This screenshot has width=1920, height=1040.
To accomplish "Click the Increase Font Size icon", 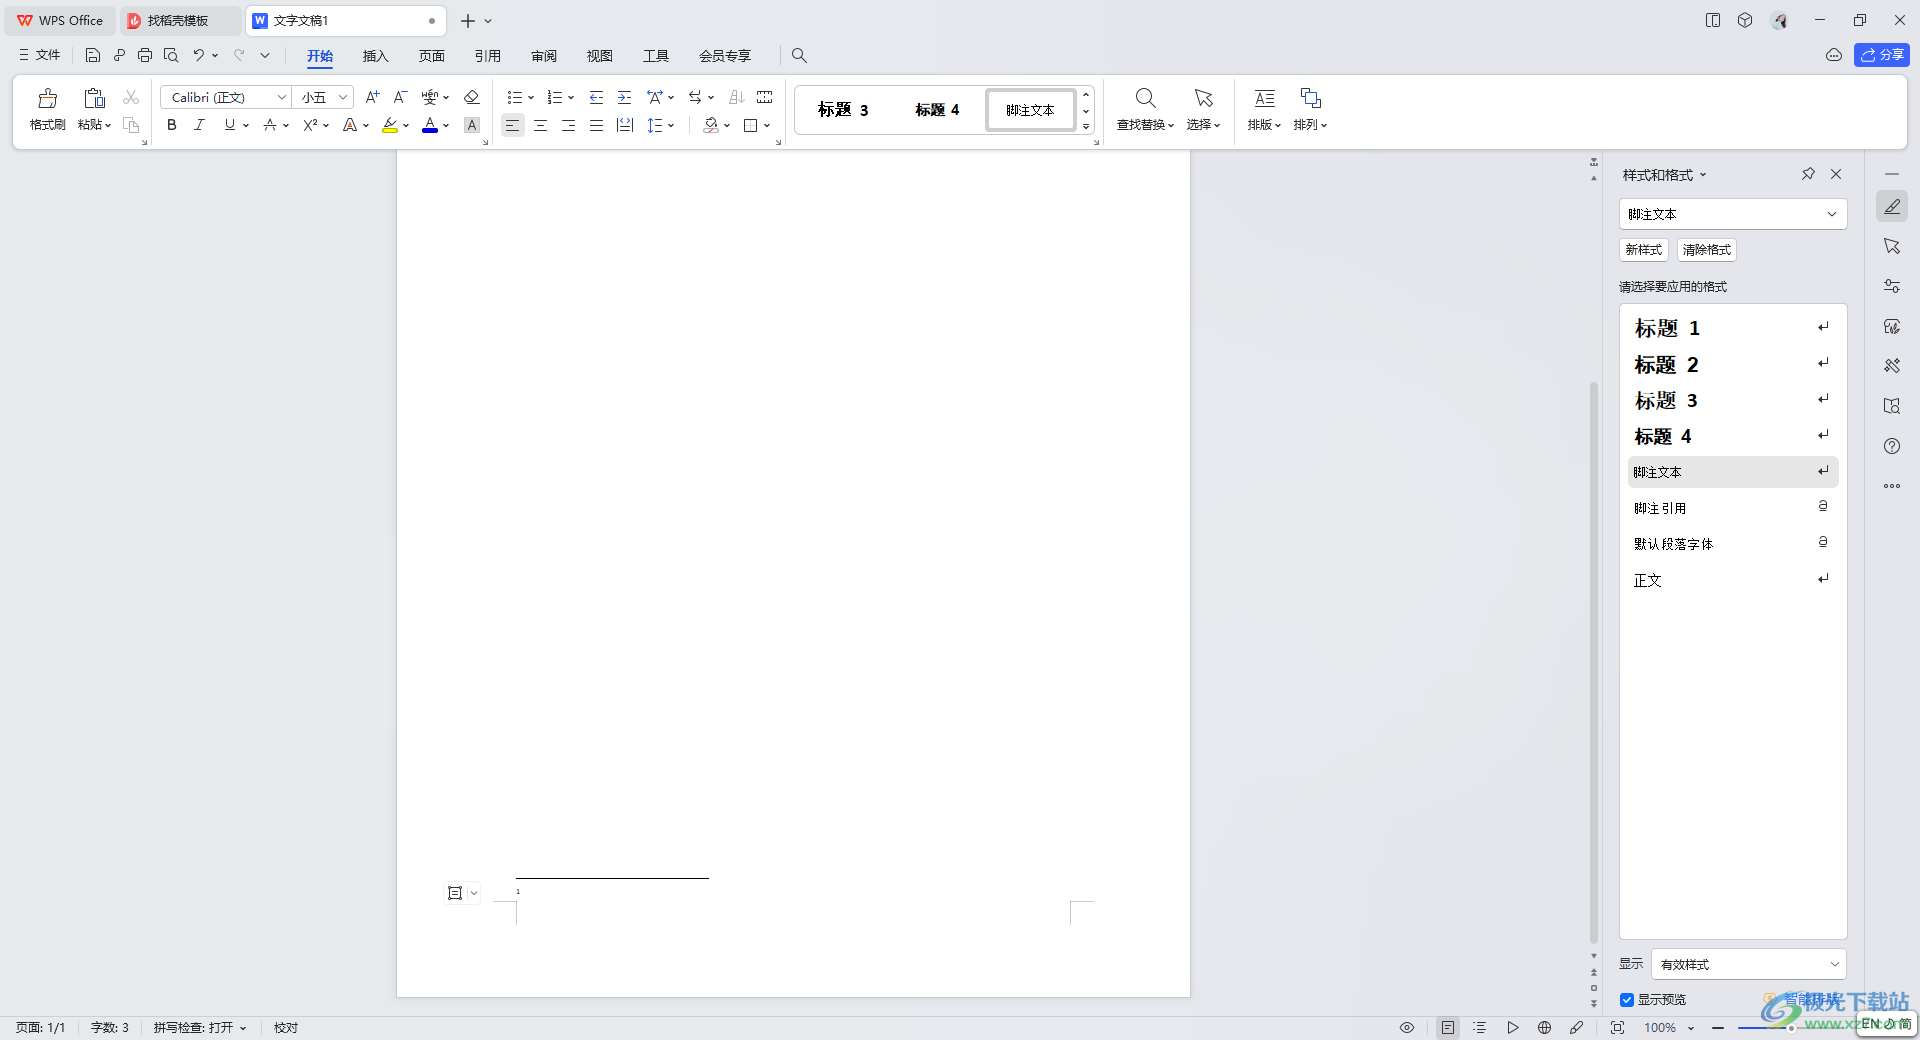I will click(x=372, y=97).
